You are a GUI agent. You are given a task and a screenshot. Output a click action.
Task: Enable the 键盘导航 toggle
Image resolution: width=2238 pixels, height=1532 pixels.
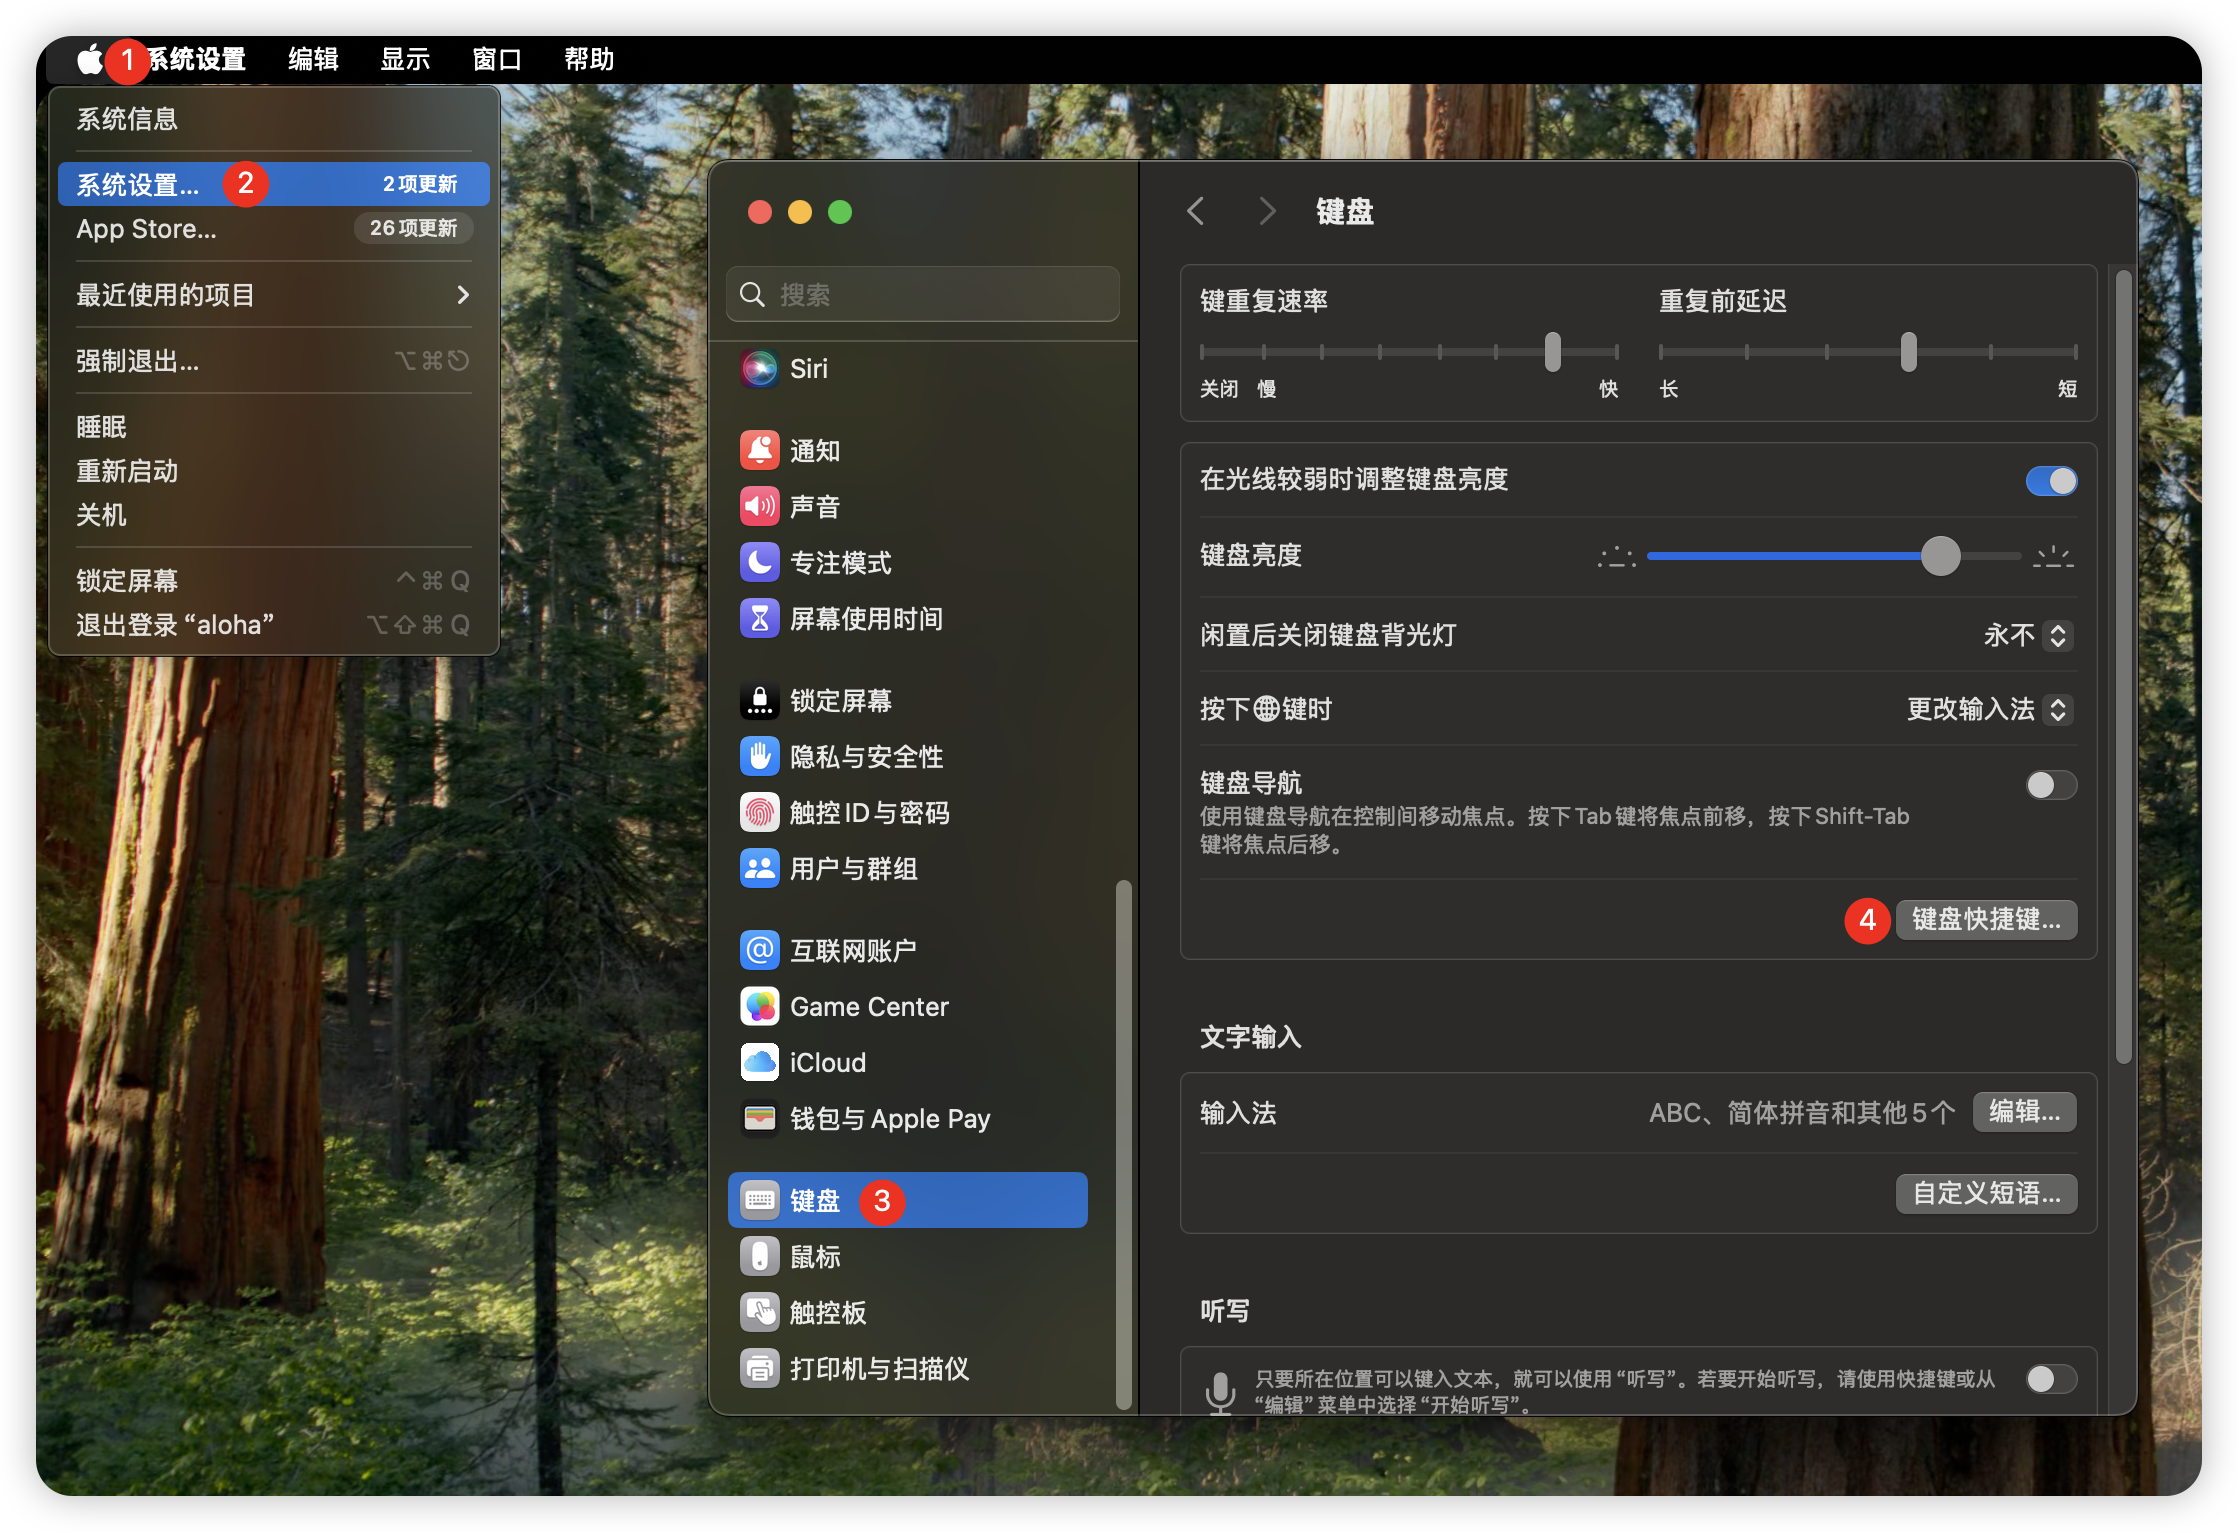click(x=2050, y=785)
